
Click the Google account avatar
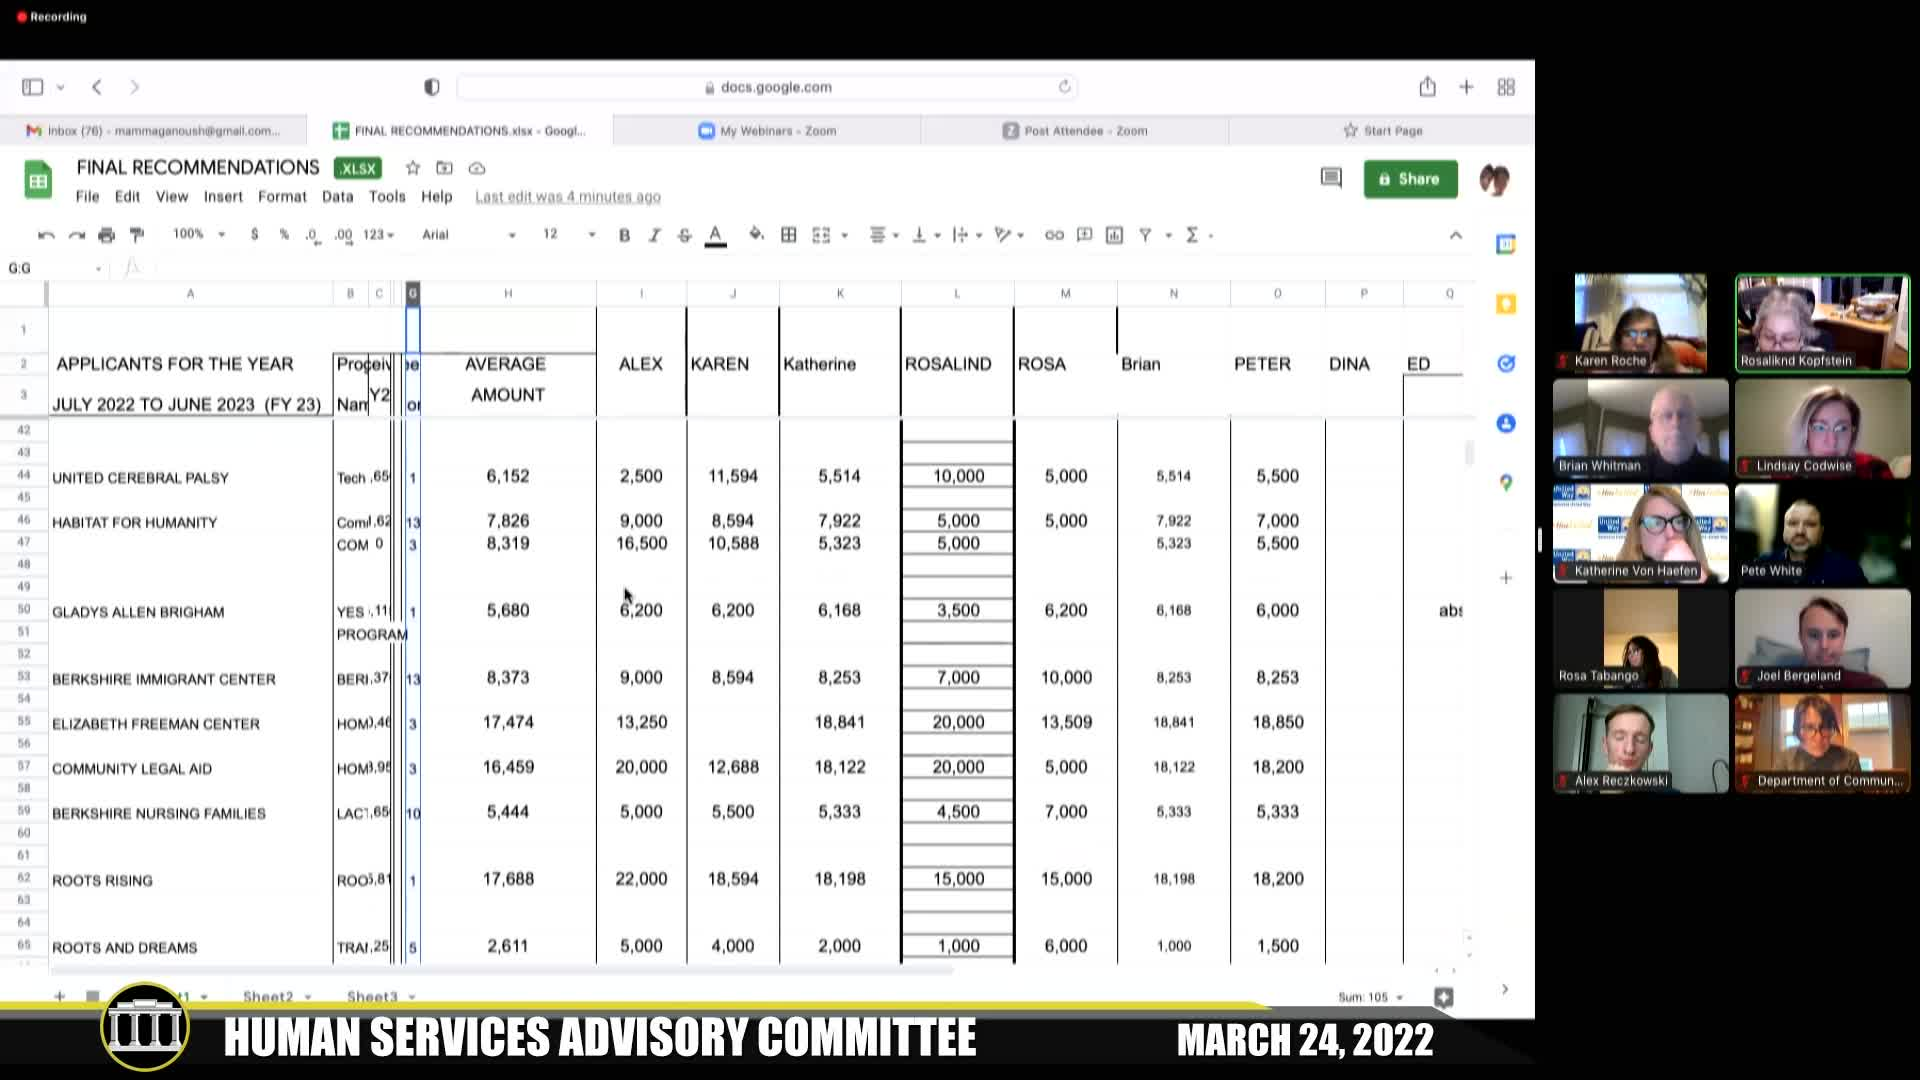coord(1494,180)
